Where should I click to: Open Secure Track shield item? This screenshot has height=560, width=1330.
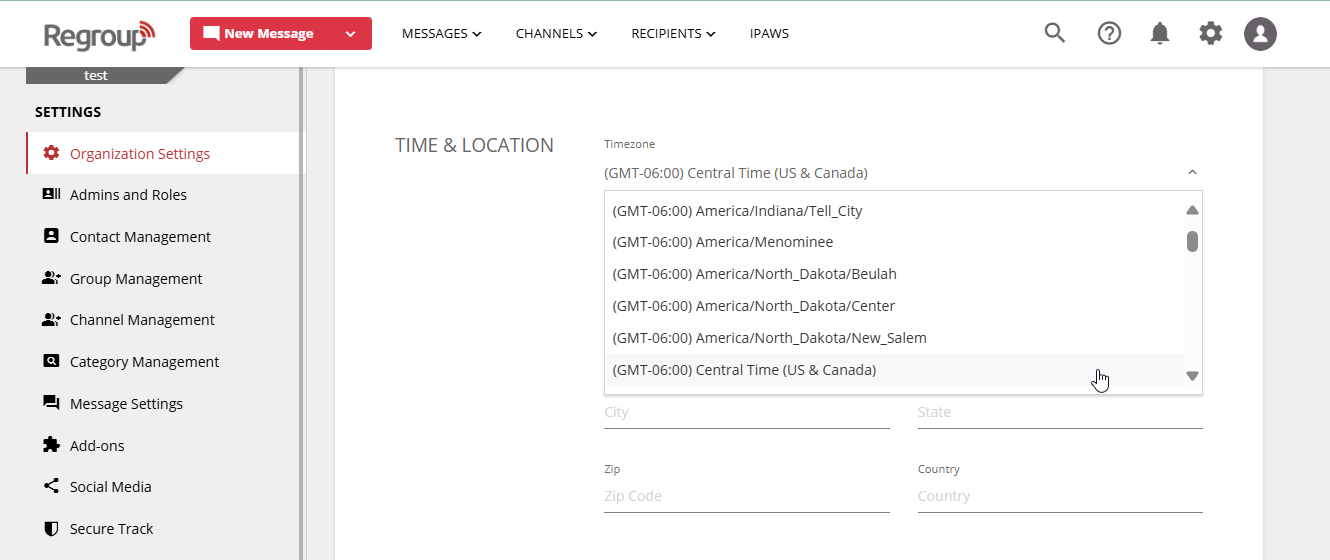[111, 529]
